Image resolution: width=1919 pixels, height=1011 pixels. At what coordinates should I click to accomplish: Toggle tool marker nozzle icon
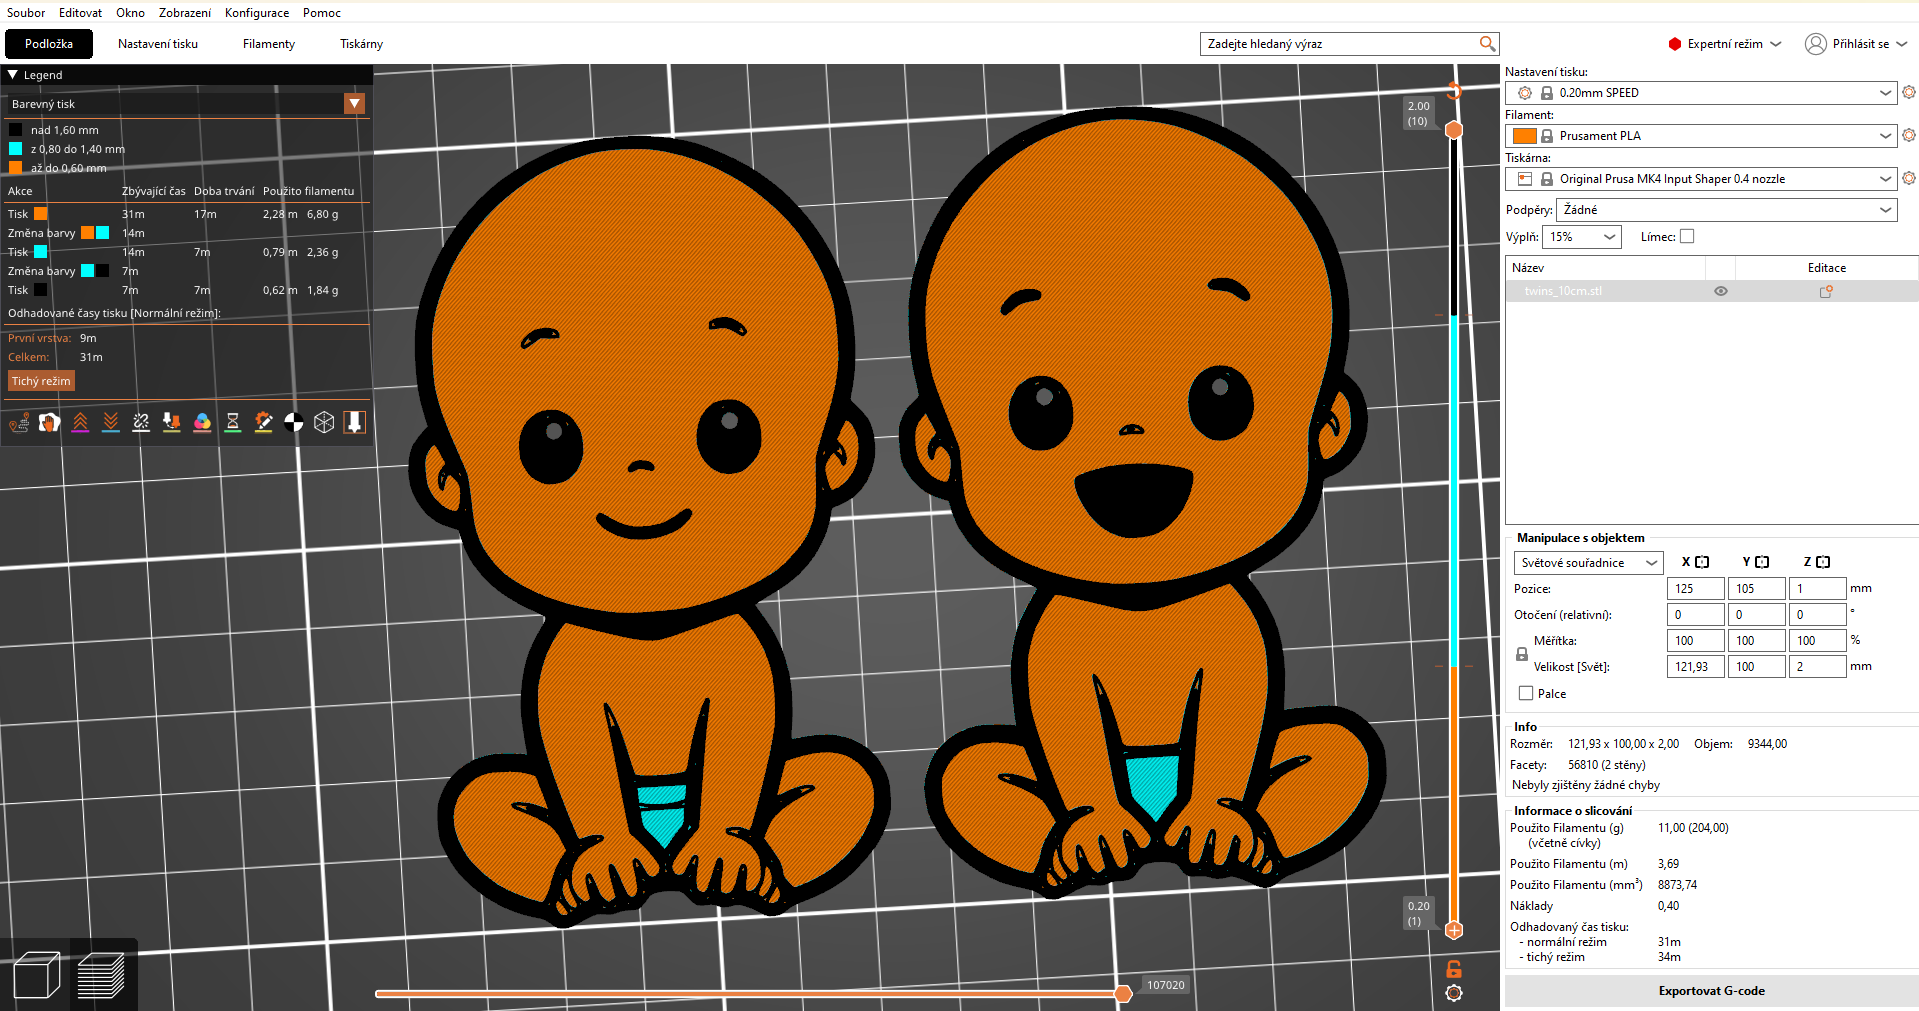pyautogui.click(x=354, y=423)
